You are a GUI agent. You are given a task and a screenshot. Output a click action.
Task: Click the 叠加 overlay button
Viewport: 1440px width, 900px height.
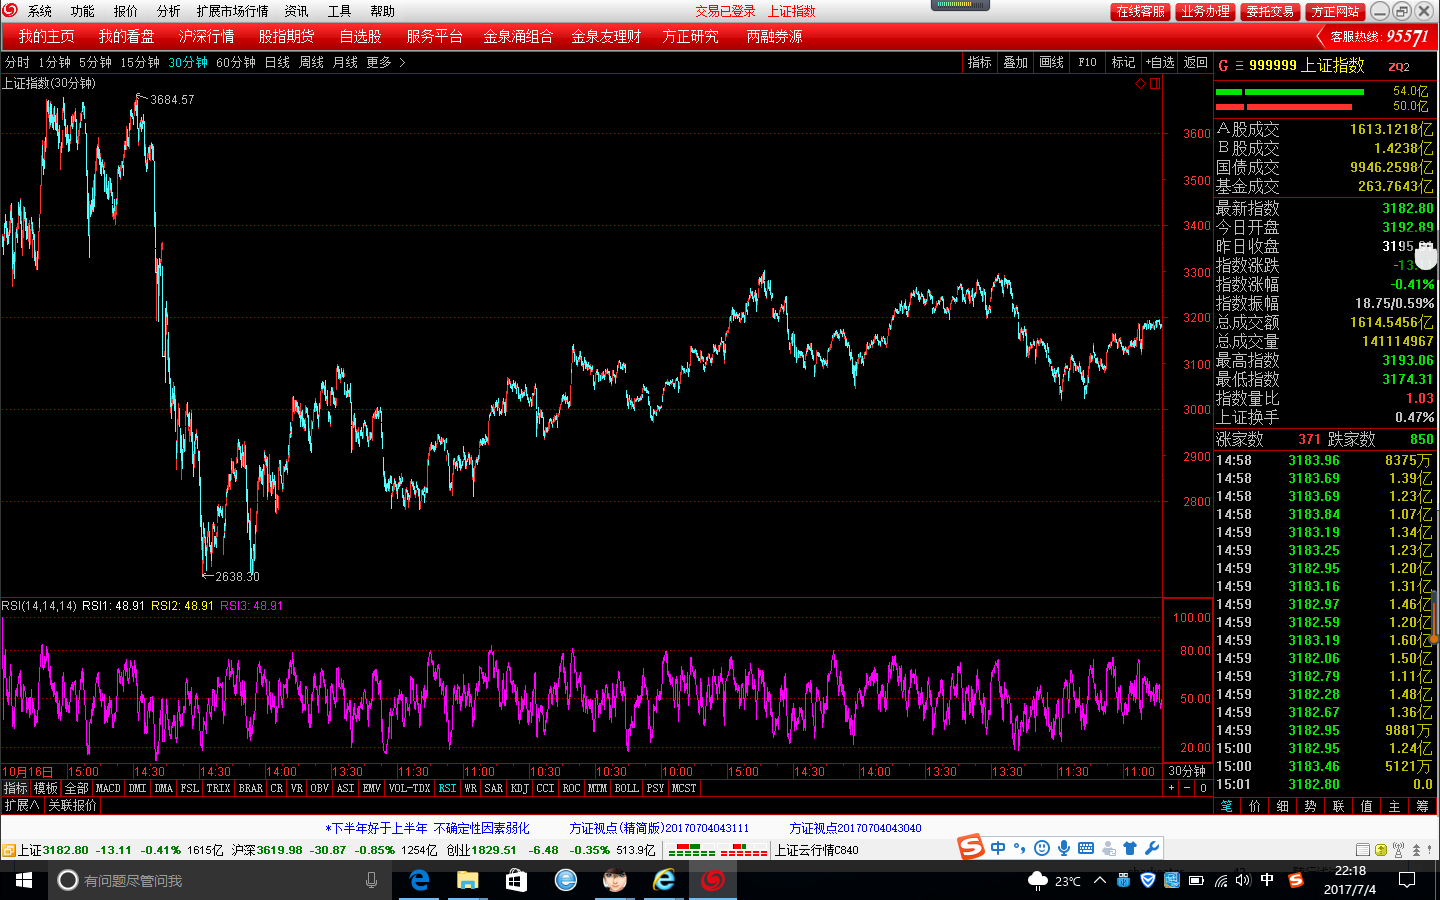(x=1015, y=62)
